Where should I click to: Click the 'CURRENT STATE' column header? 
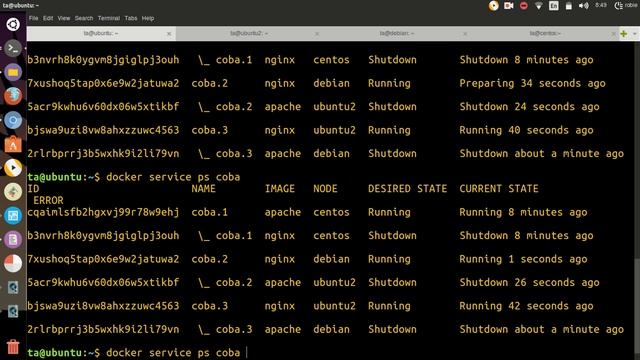(499, 189)
